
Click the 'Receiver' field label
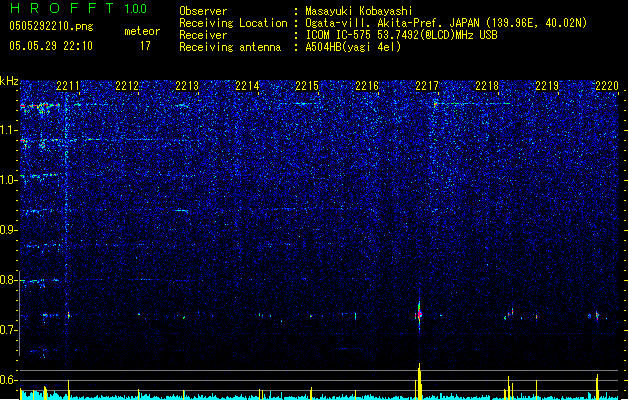coord(203,35)
